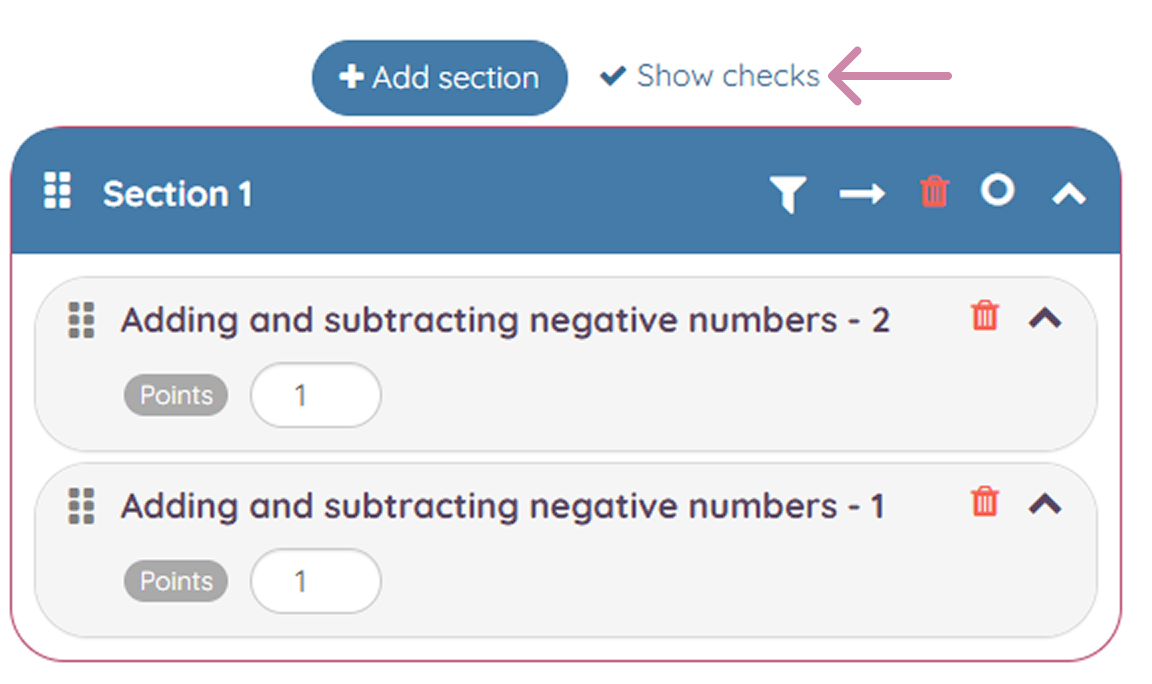
Task: Grab drag handle of negative numbers - 1
Action: tap(82, 506)
